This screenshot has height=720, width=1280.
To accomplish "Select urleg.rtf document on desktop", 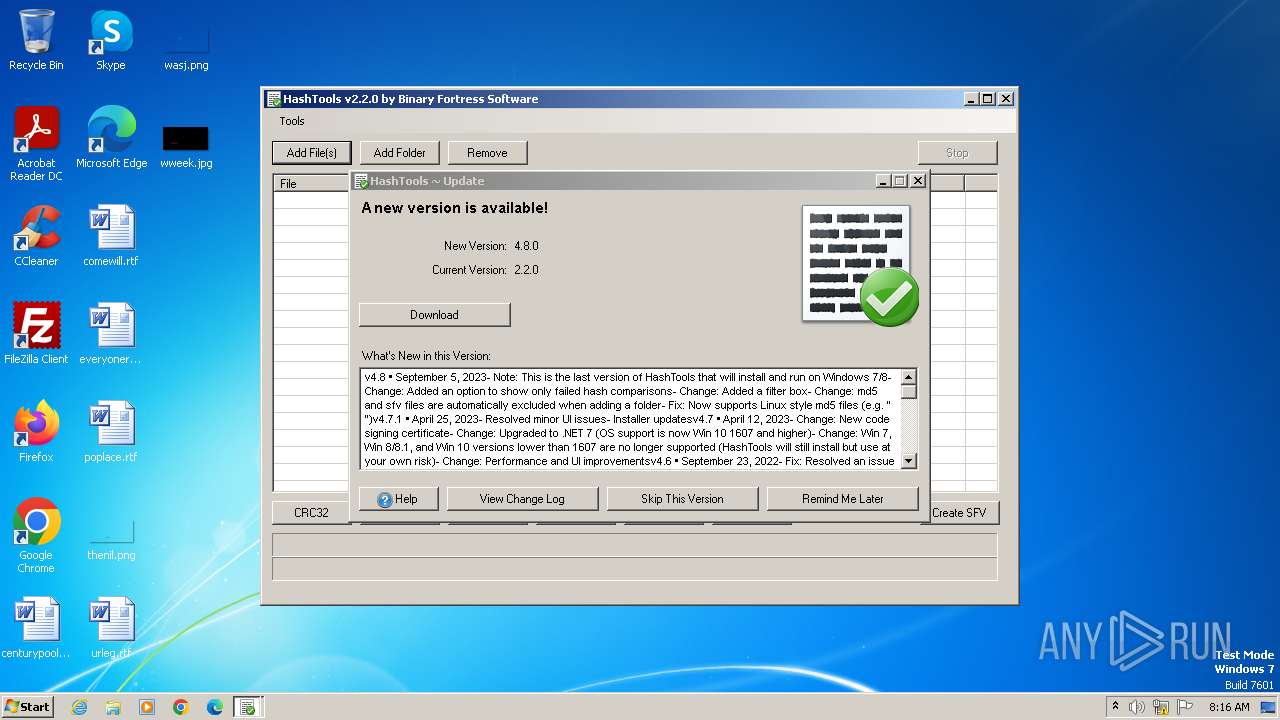I will tap(111, 628).
